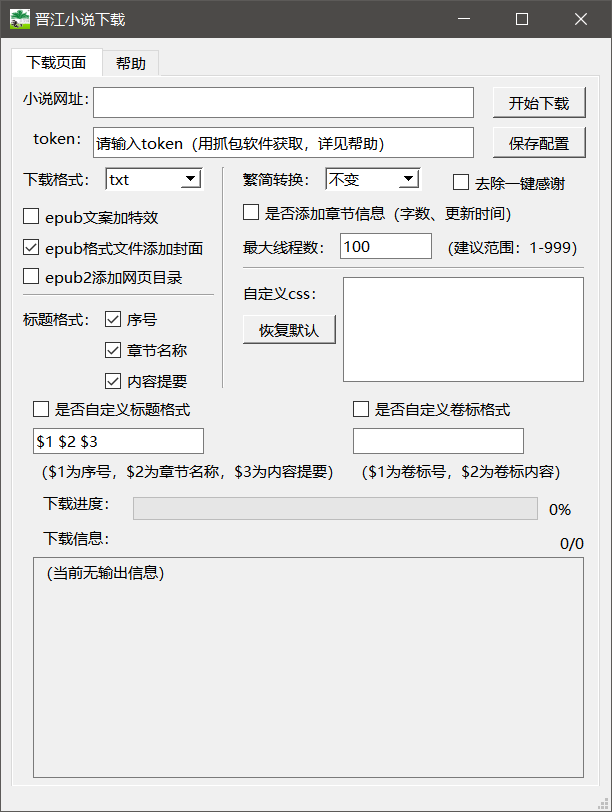Image resolution: width=612 pixels, height=812 pixels.
Task: Click the token input field
Action: coord(283,142)
